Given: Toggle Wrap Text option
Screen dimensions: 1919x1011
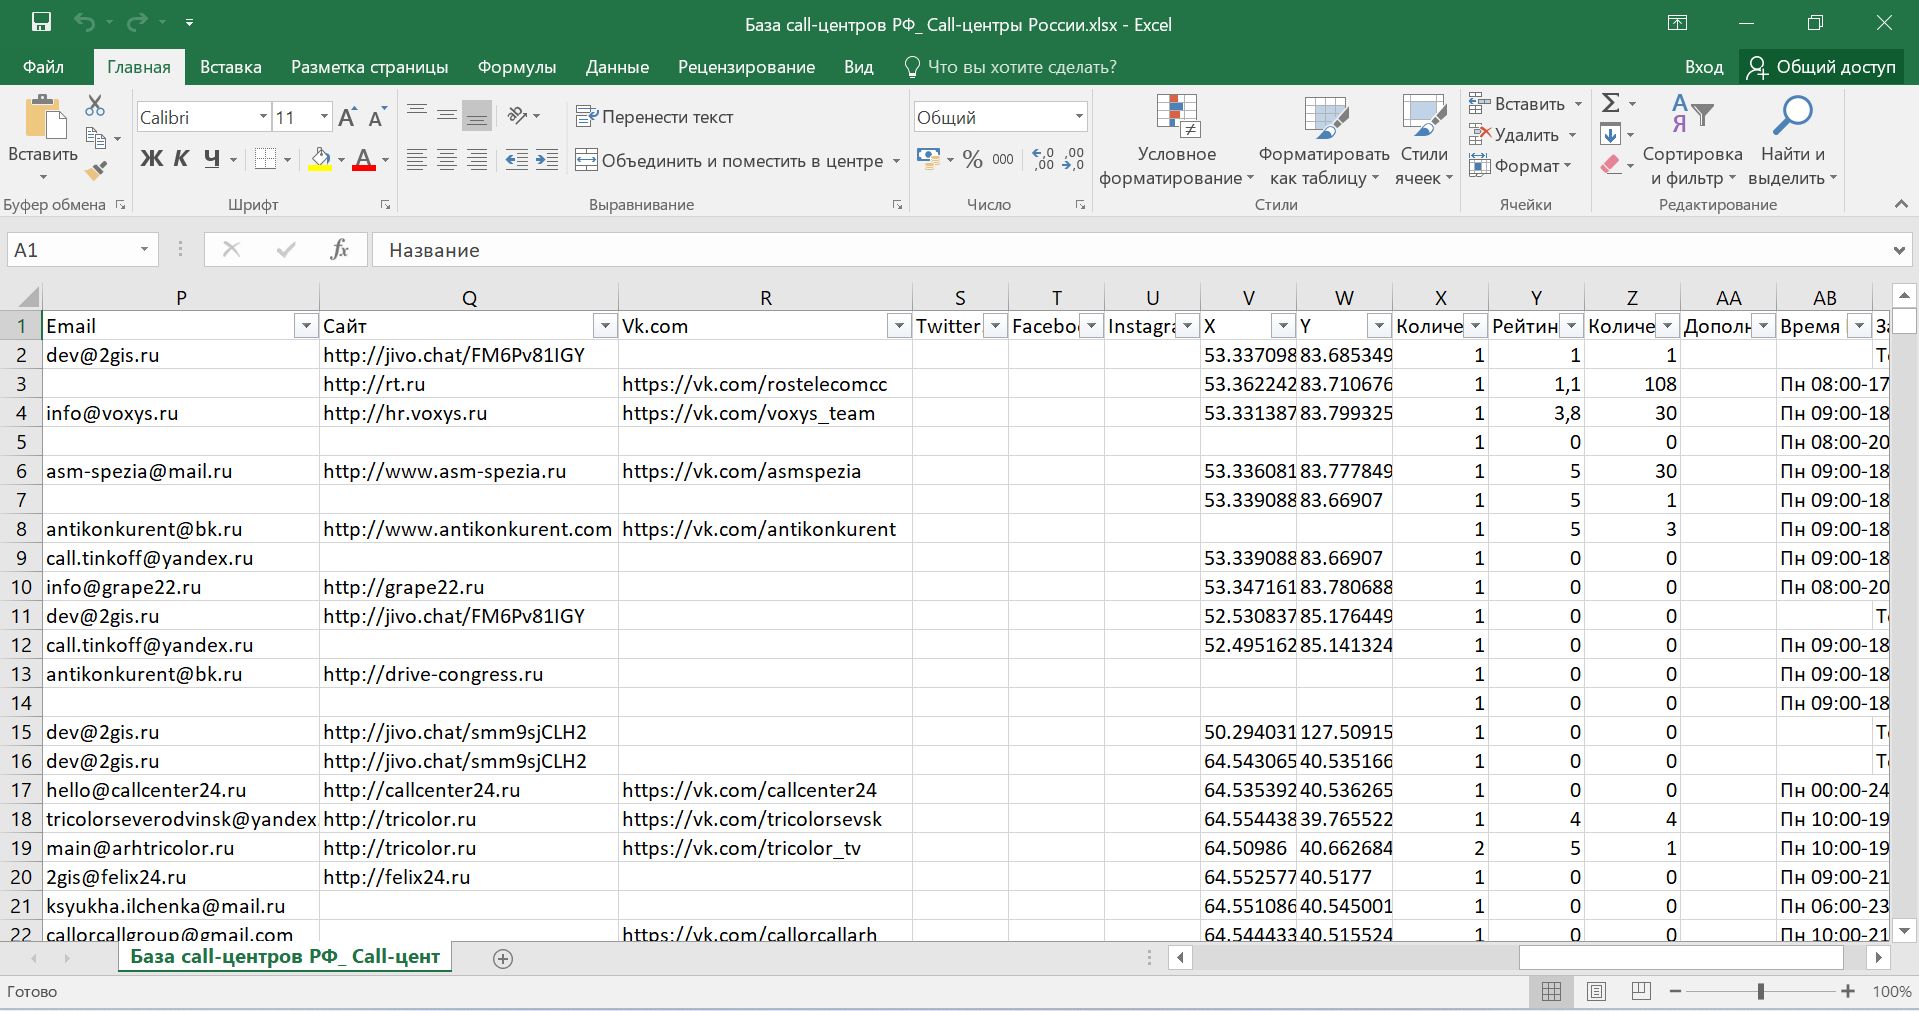Looking at the screenshot, I should pyautogui.click(x=655, y=117).
